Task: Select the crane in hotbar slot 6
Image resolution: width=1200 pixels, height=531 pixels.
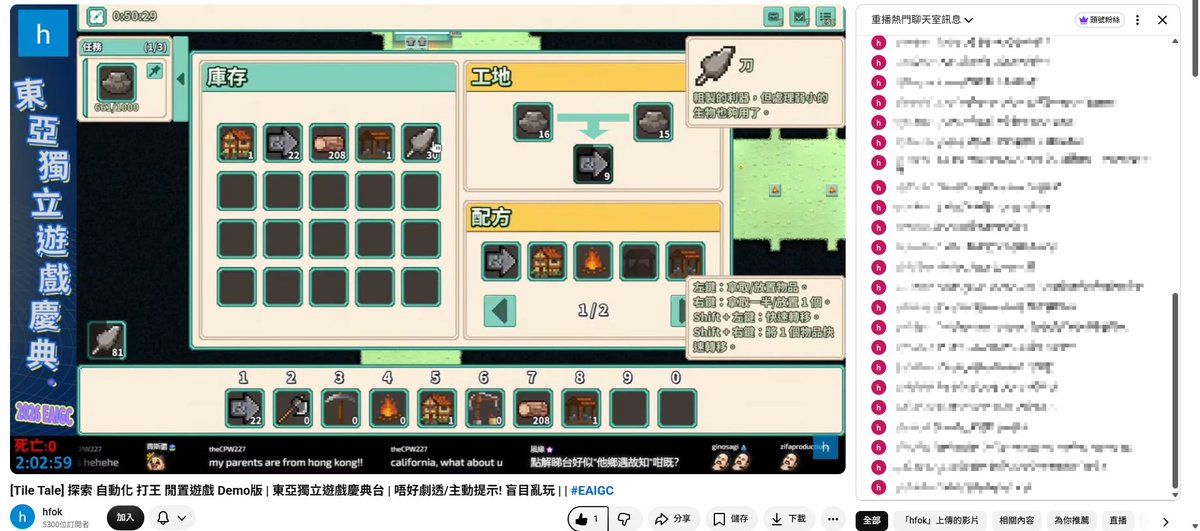Action: [484, 408]
